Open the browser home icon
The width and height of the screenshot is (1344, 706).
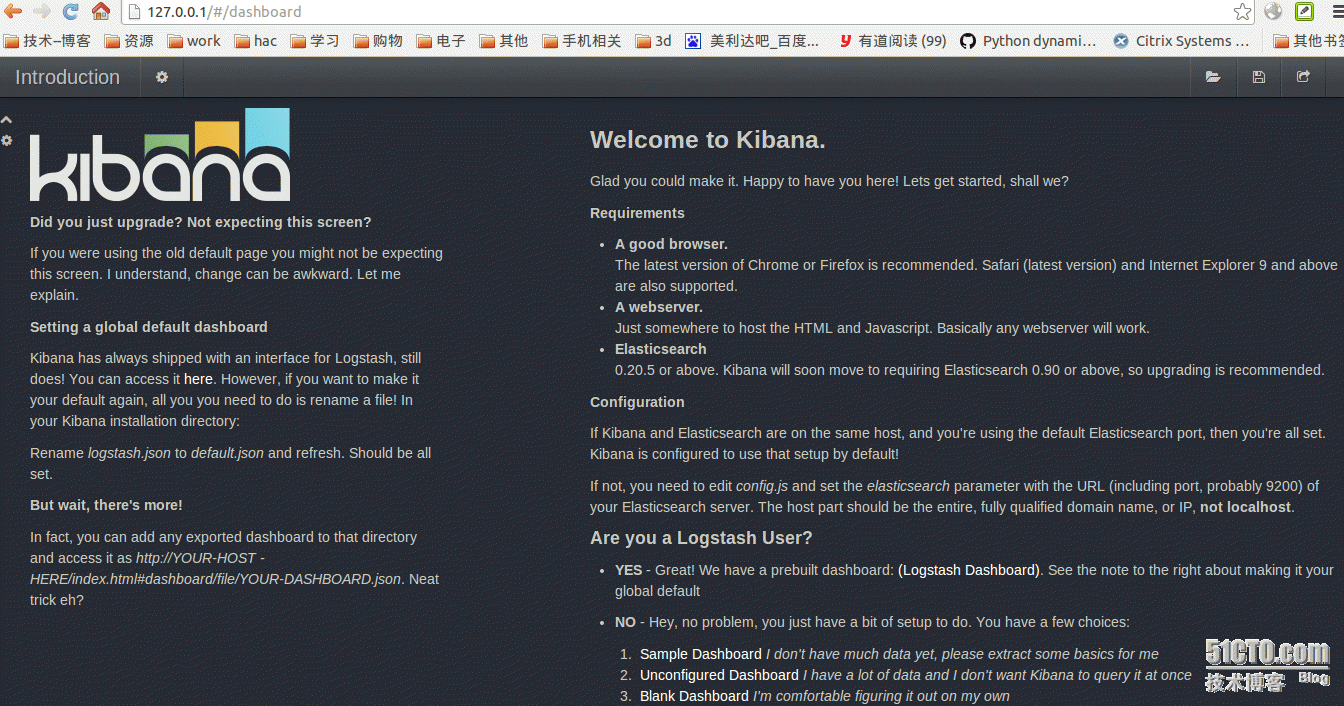(x=101, y=12)
